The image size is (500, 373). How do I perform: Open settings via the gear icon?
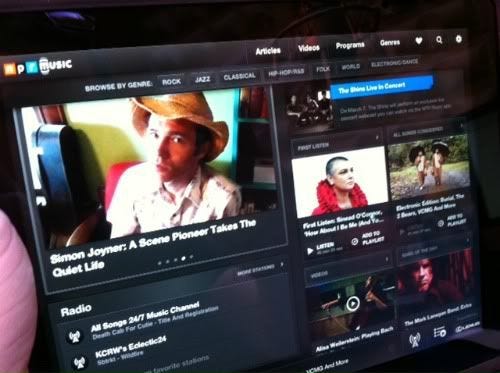point(459,39)
